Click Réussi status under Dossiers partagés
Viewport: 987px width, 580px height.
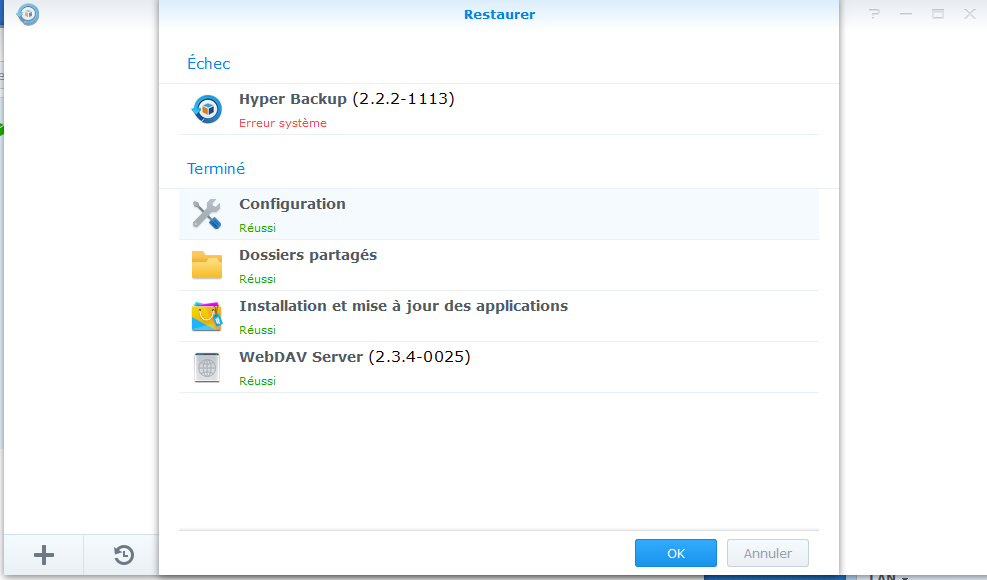[257, 279]
